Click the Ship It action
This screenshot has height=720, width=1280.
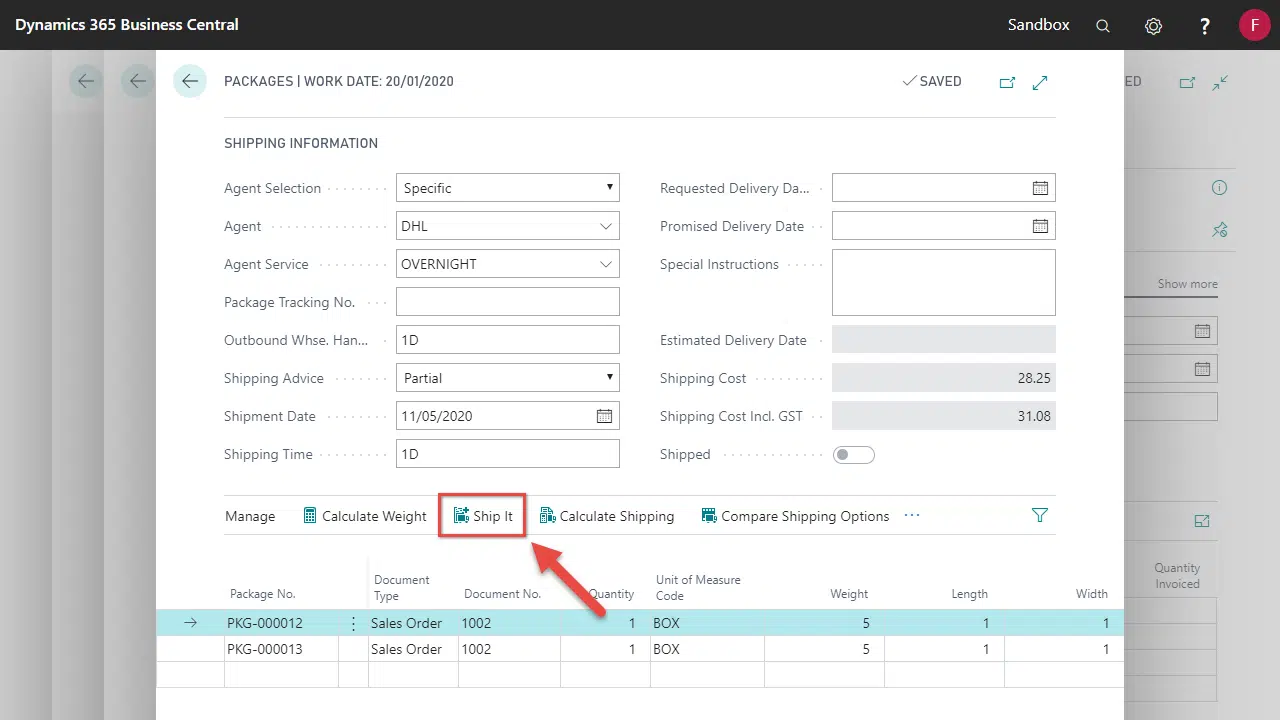[x=483, y=516]
